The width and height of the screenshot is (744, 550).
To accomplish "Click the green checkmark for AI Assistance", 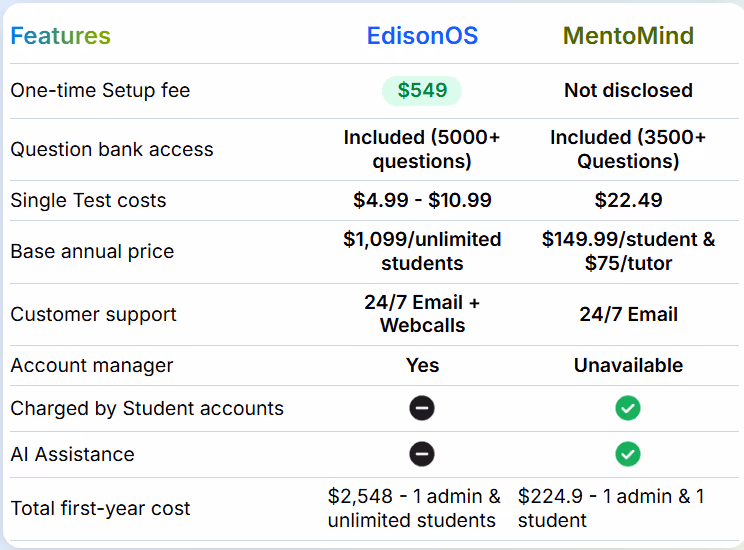I will (x=628, y=454).
